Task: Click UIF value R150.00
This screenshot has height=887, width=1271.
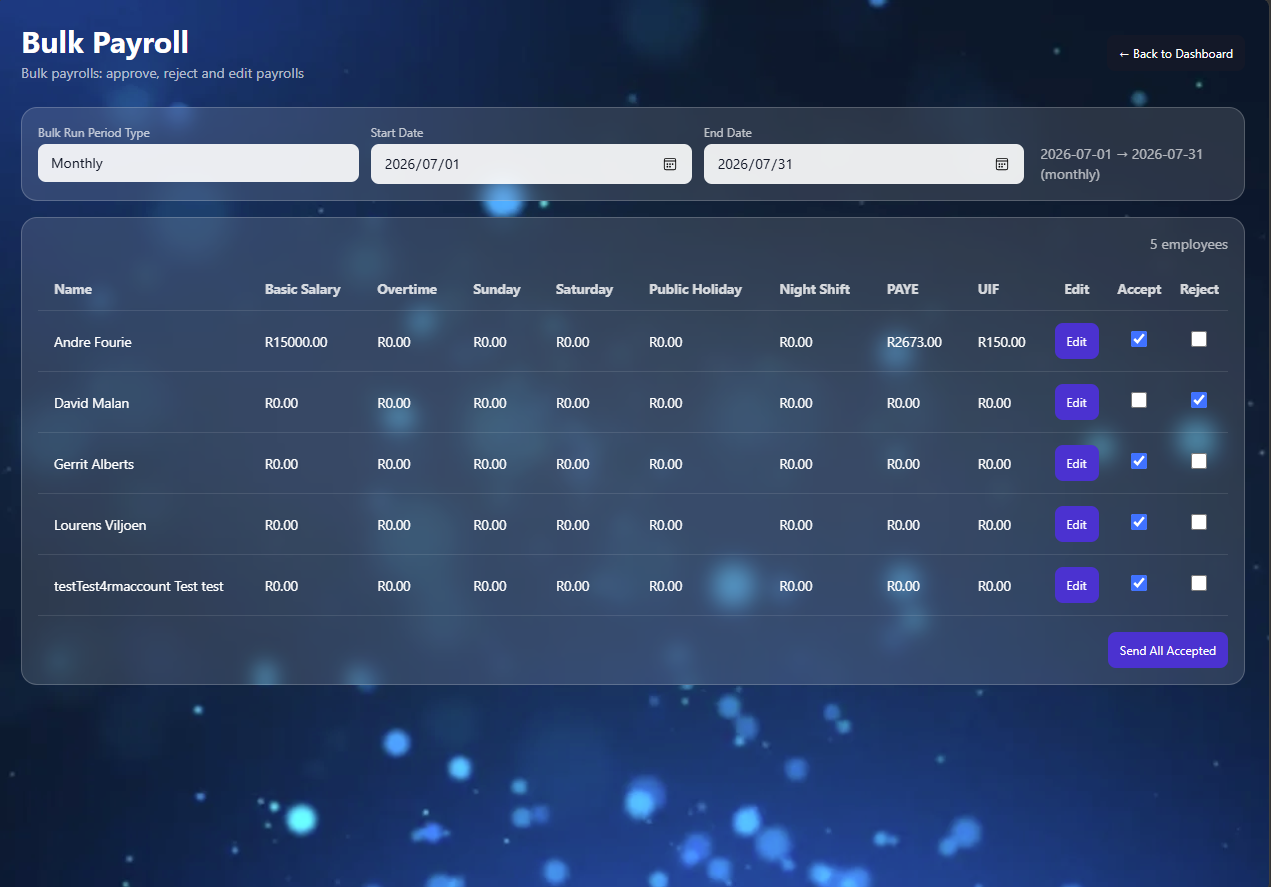Action: pos(1001,342)
